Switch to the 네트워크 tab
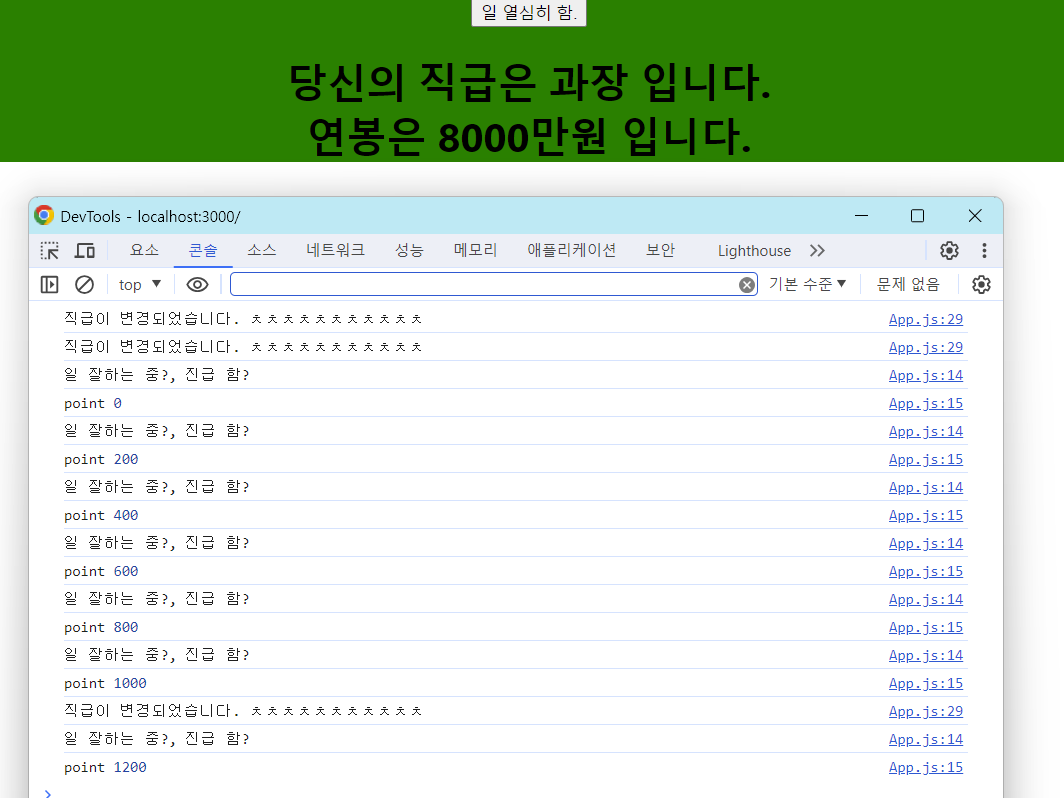The height and width of the screenshot is (798, 1064). coord(335,250)
